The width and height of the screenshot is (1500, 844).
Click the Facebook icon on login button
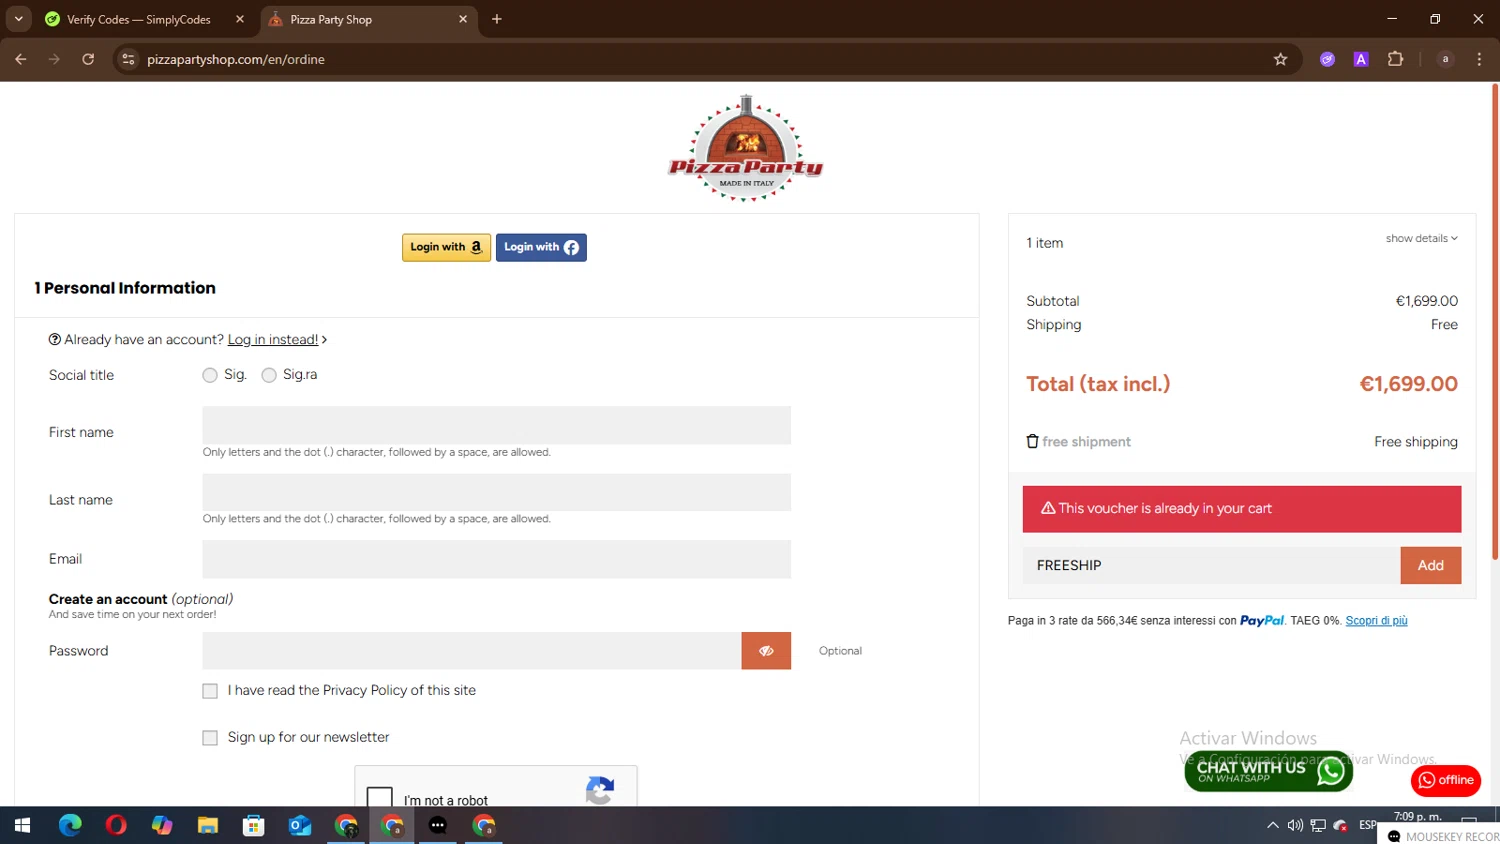coord(571,247)
